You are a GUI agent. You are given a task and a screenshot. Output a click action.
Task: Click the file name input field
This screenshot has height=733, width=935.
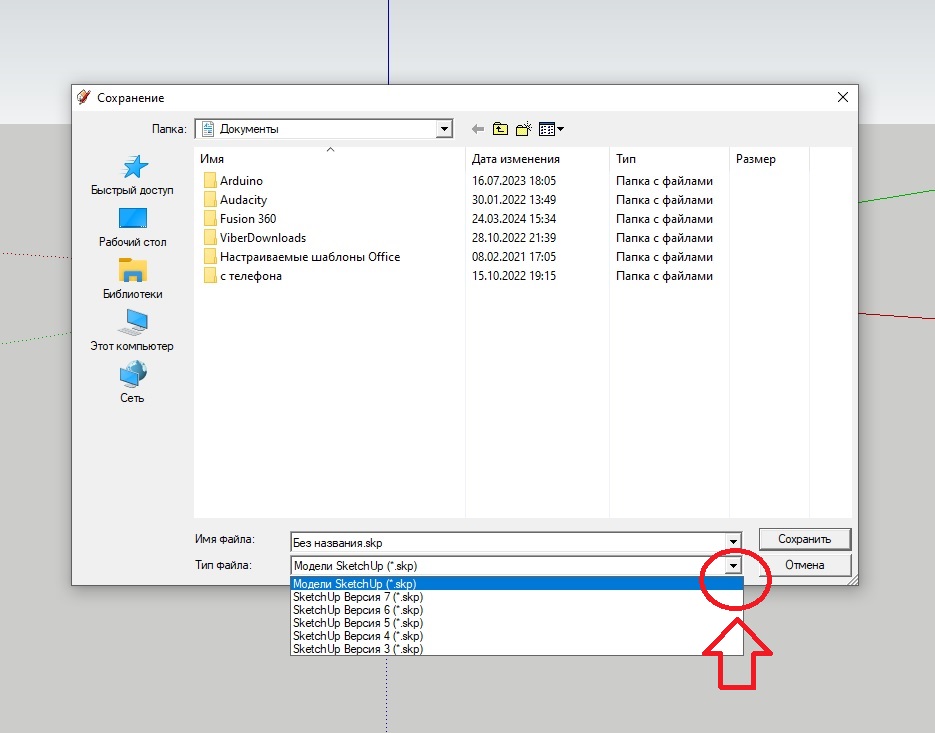coord(508,542)
